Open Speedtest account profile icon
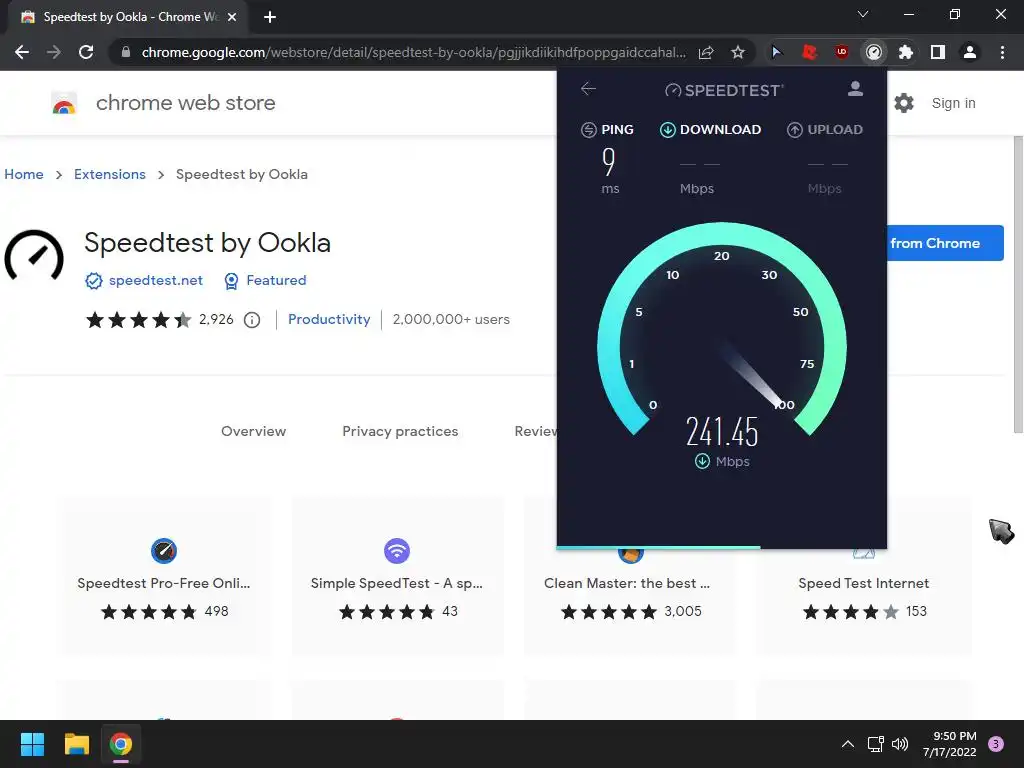The width and height of the screenshot is (1024, 768). (x=855, y=89)
